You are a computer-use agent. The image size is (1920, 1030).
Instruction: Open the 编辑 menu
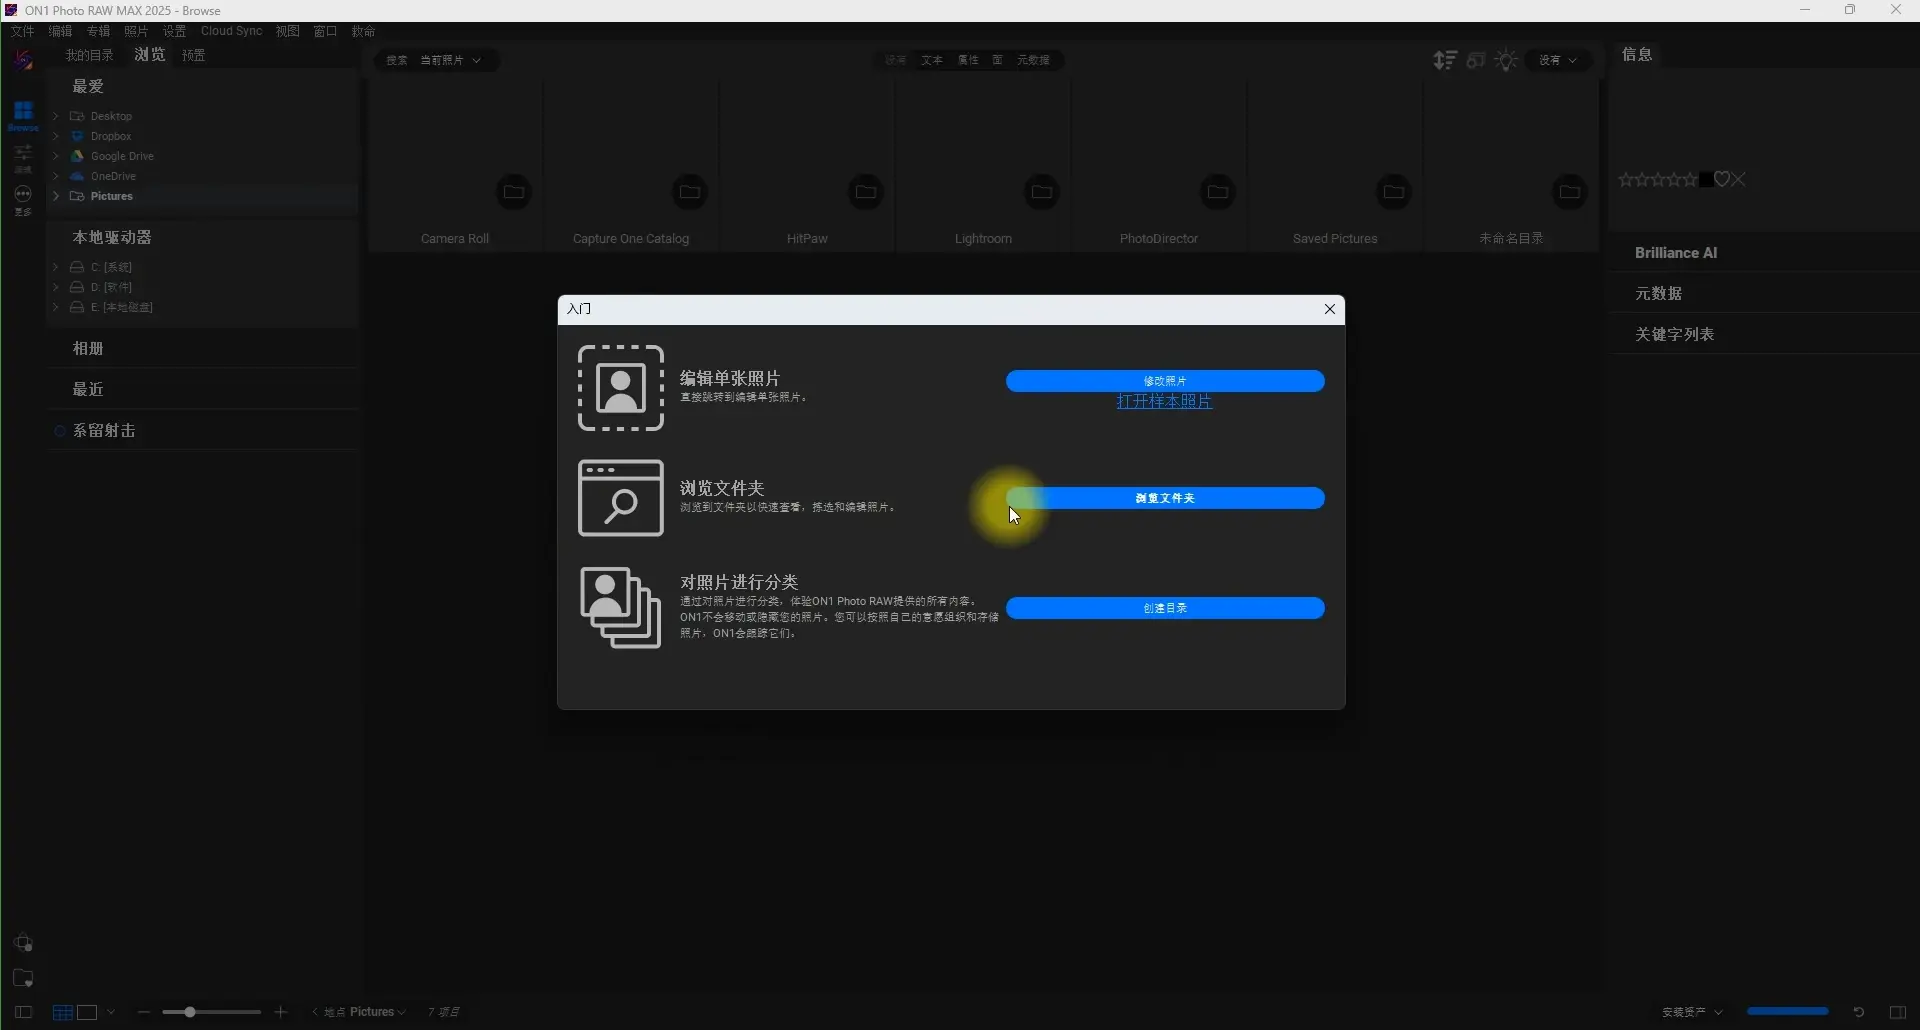60,31
